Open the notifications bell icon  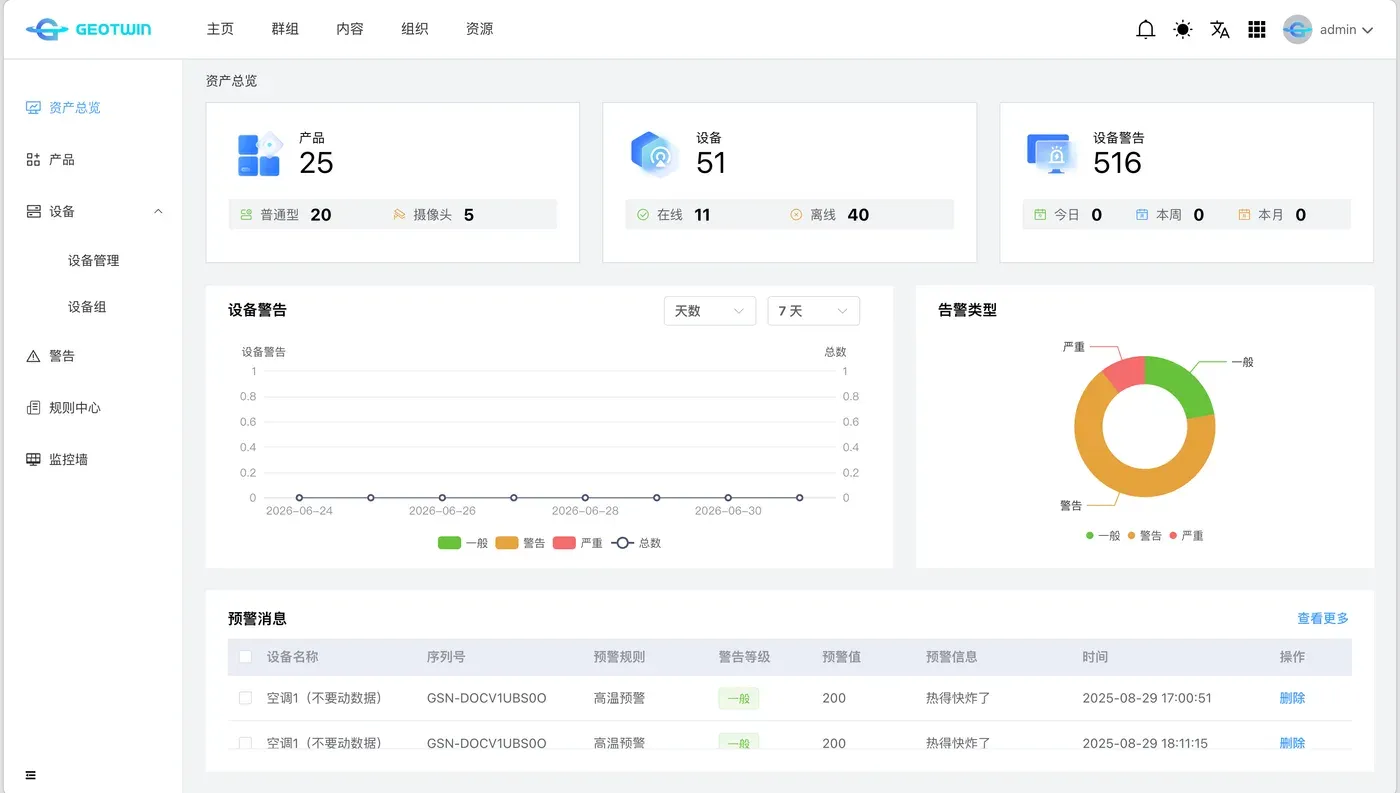tap(1146, 30)
